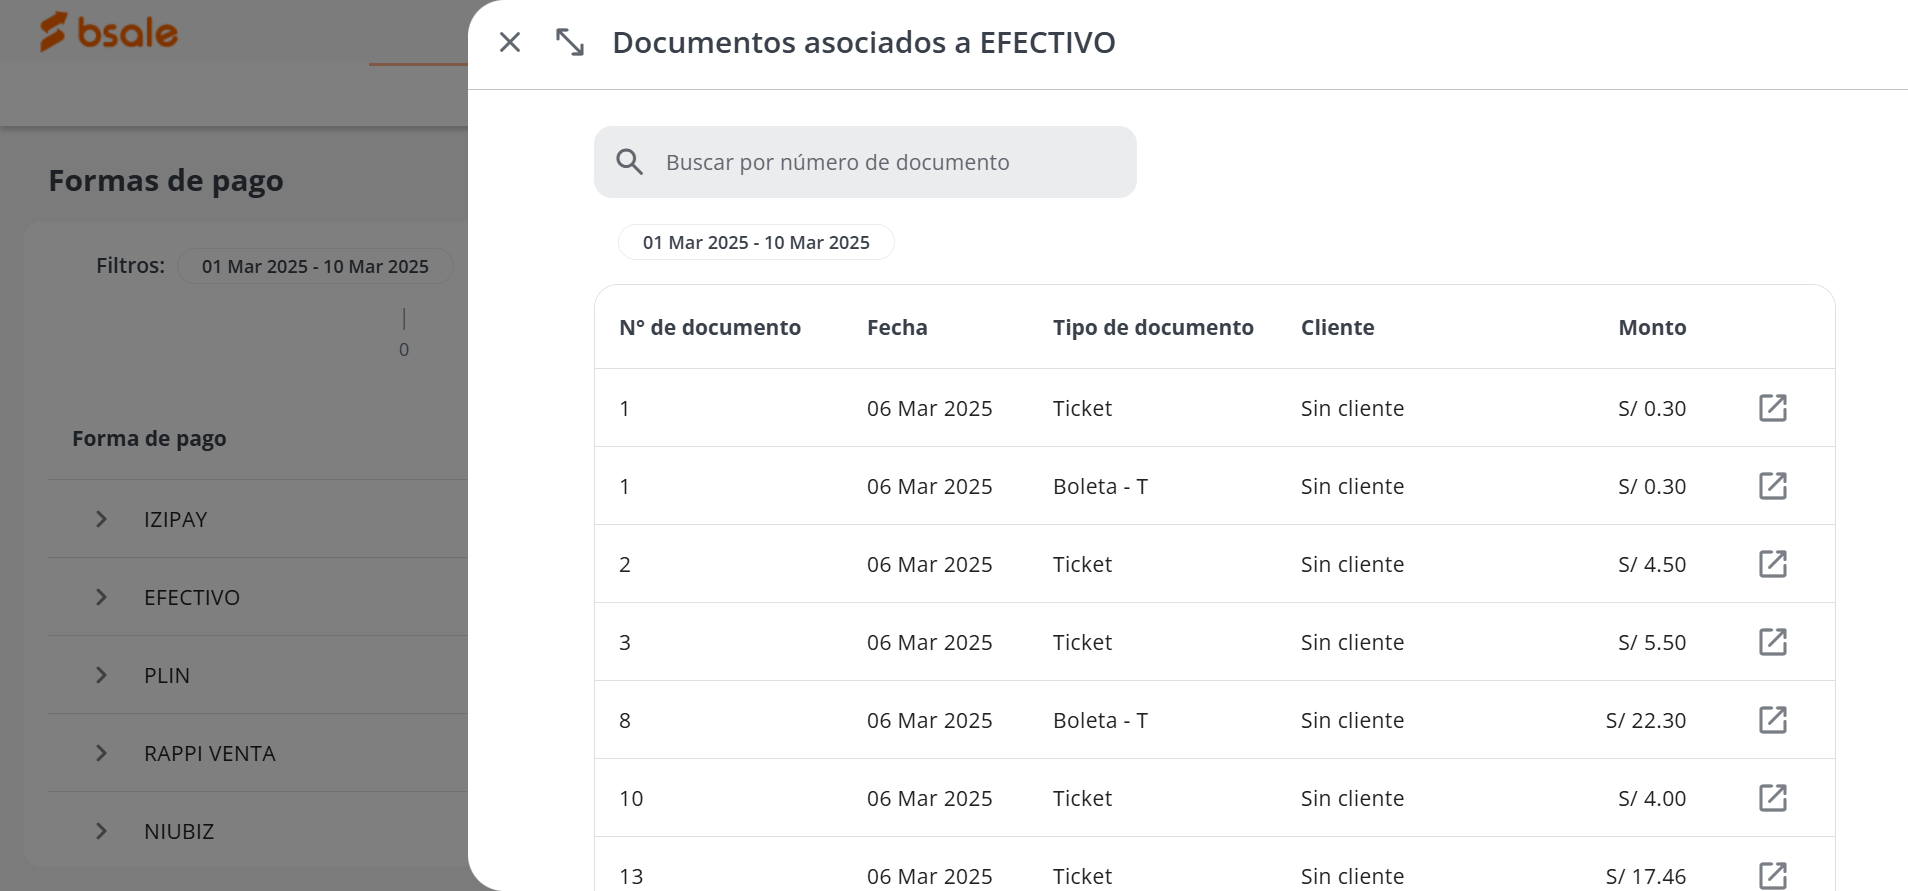Click the Fecha column header
This screenshot has width=1908, height=891.
click(x=897, y=328)
